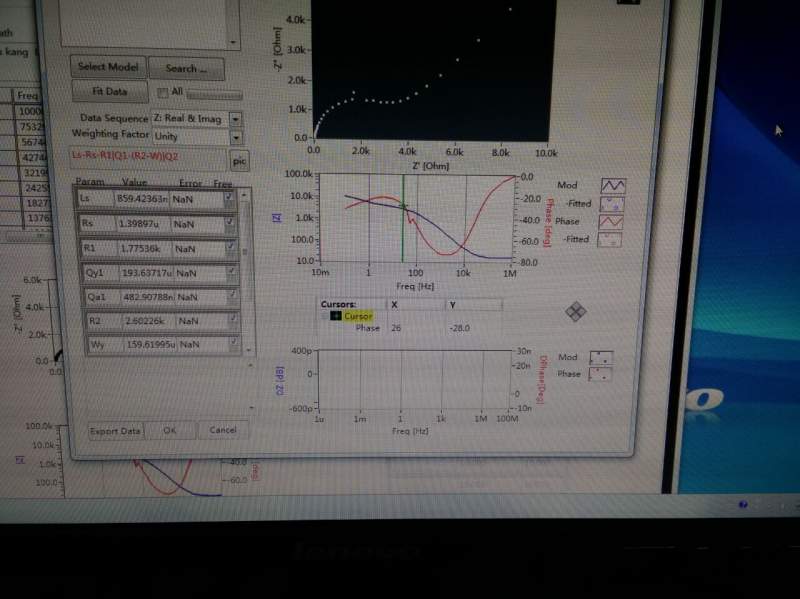This screenshot has height=599, width=800.
Task: Toggle the Free checkbox for Qa1
Action: coord(233,295)
